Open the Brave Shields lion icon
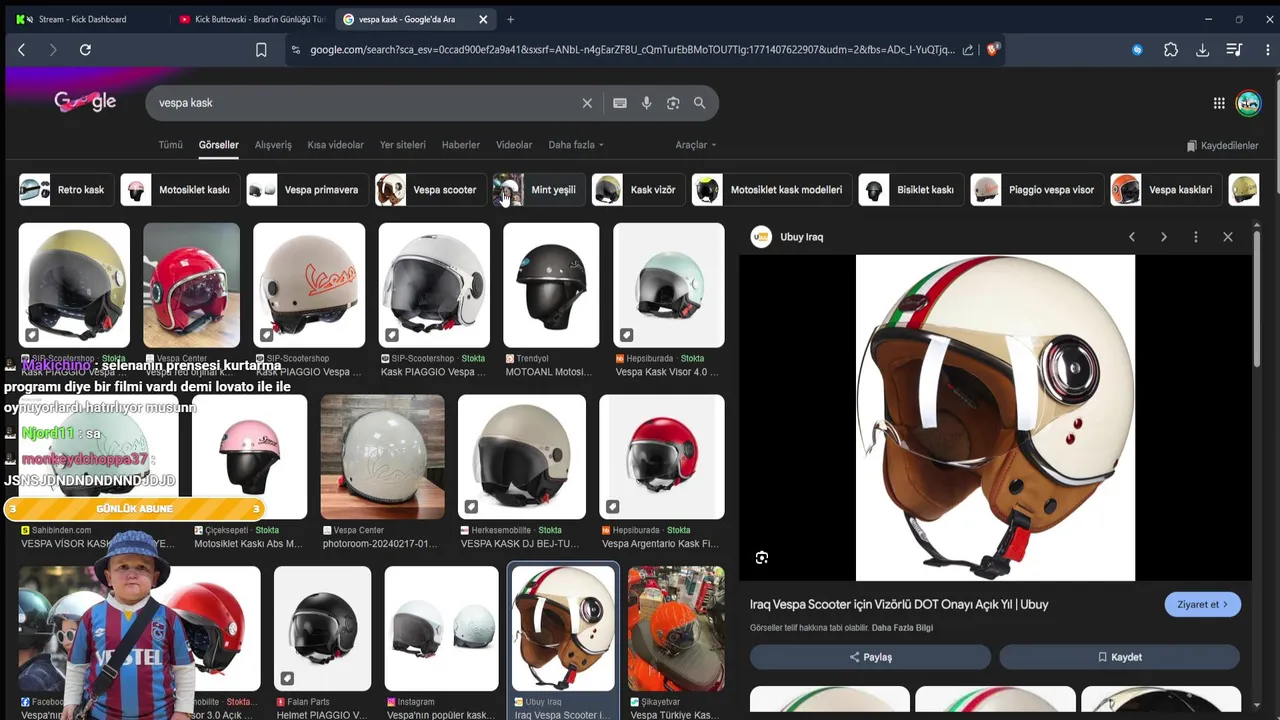Screen dimensions: 1280x720 [x=993, y=49]
